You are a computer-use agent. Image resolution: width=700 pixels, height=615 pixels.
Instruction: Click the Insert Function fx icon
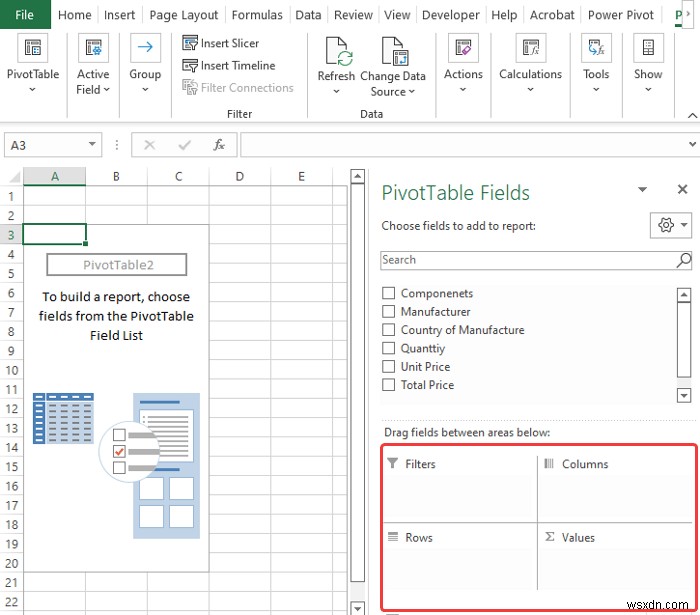click(x=219, y=145)
